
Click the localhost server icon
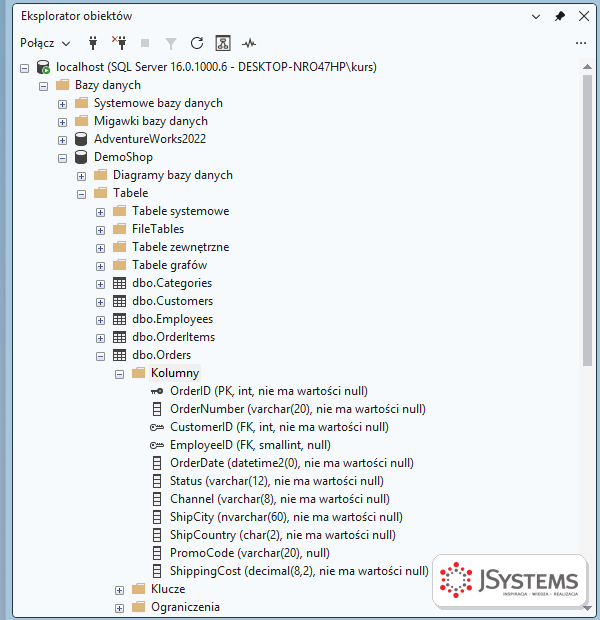pyautogui.click(x=43, y=67)
